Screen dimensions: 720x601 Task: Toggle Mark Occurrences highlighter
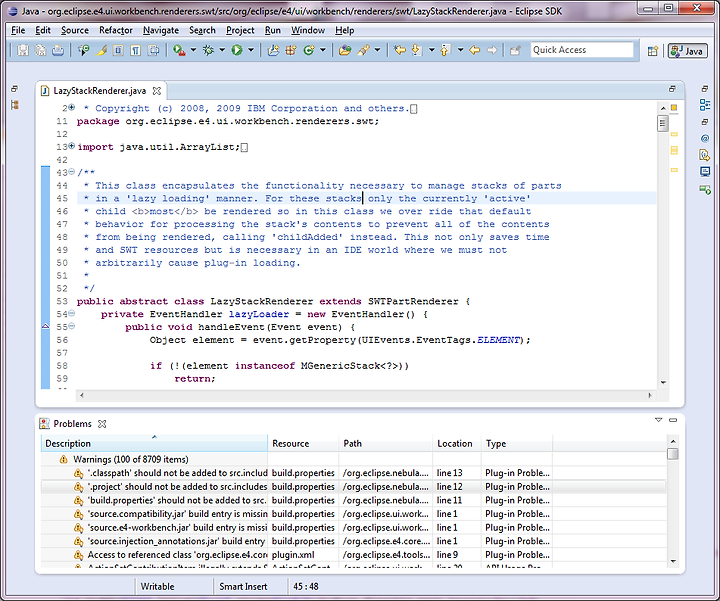coord(101,50)
